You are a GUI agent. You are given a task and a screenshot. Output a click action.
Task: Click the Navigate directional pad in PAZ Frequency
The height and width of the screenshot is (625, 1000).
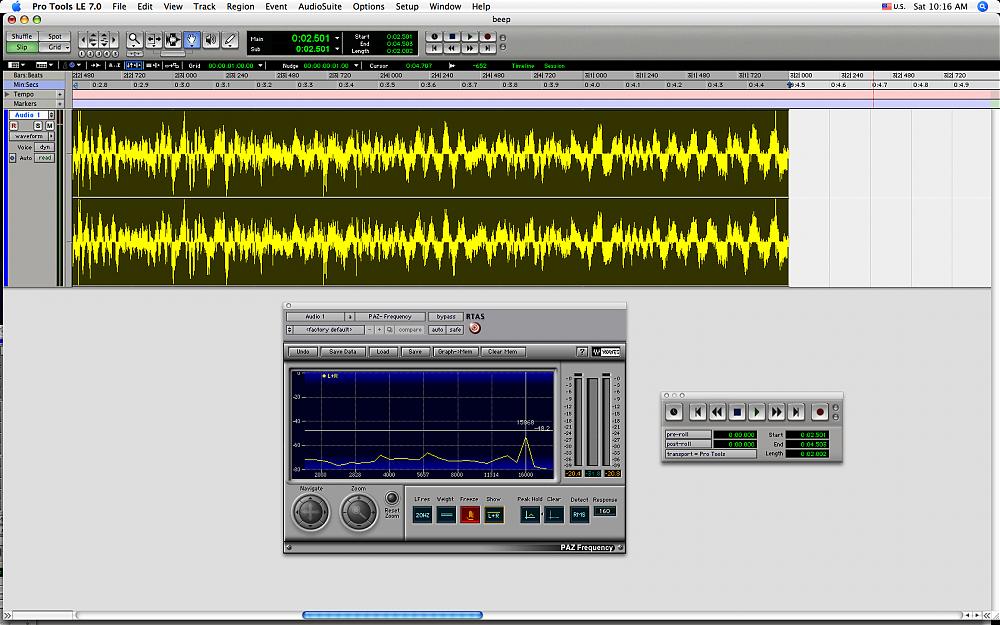[x=311, y=511]
